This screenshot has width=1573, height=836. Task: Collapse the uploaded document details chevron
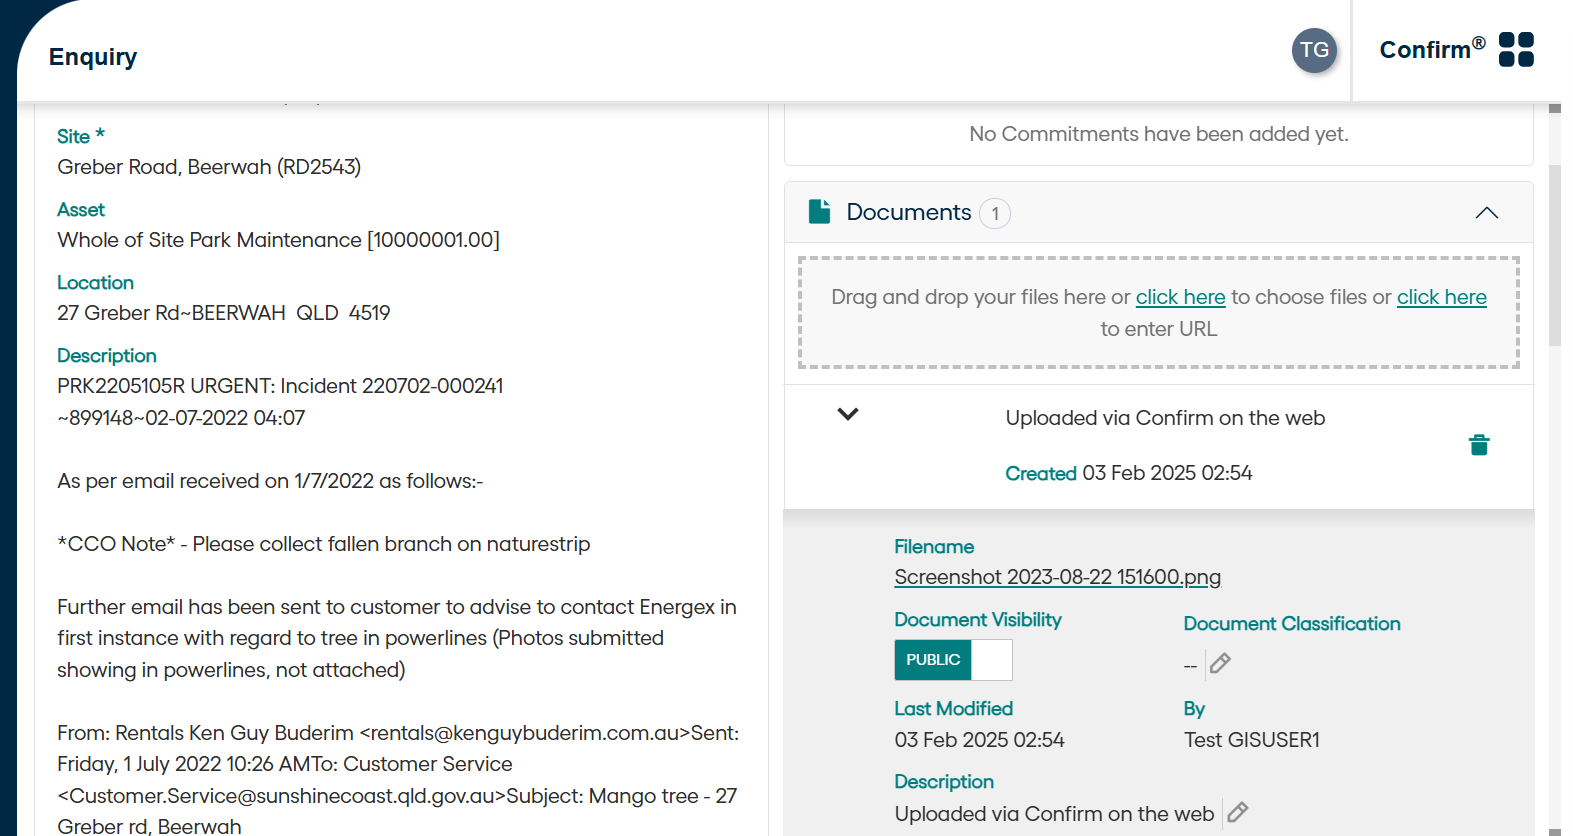[x=848, y=414]
